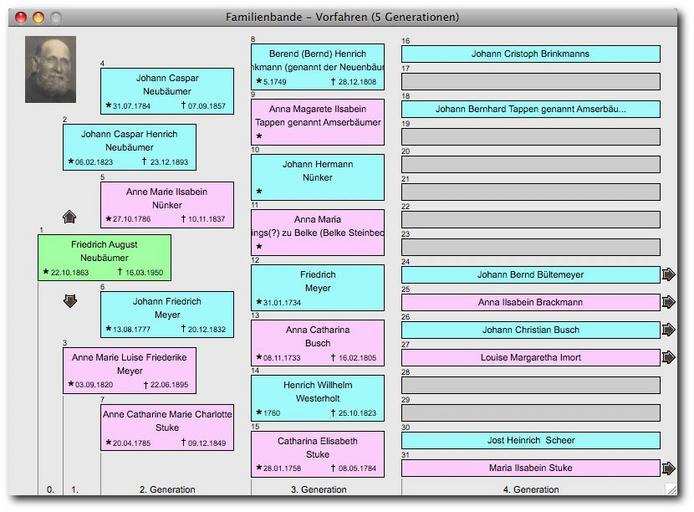Select Maria Ilsabein Stuke bar
Screen dimensions: 694x512
(x=531, y=468)
